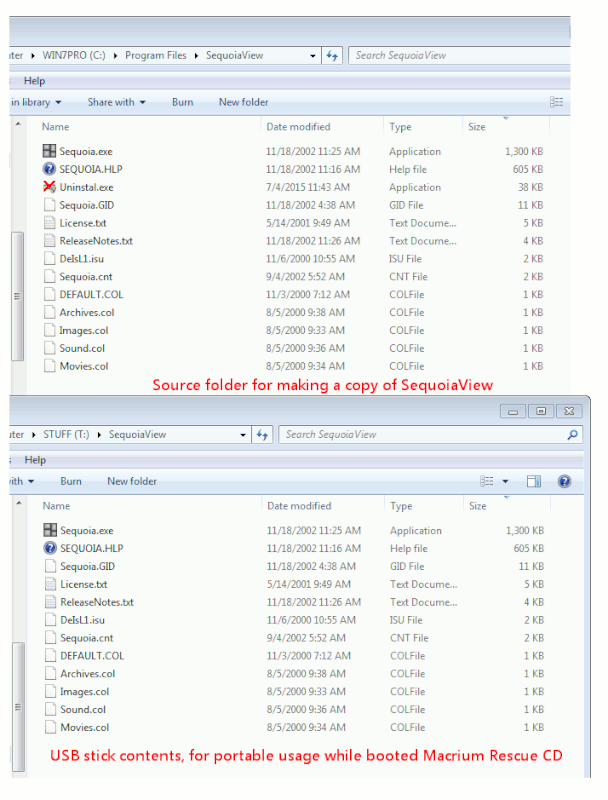608x800 pixels.
Task: Refresh the Program Files SequoiaView folder
Action: click(332, 56)
